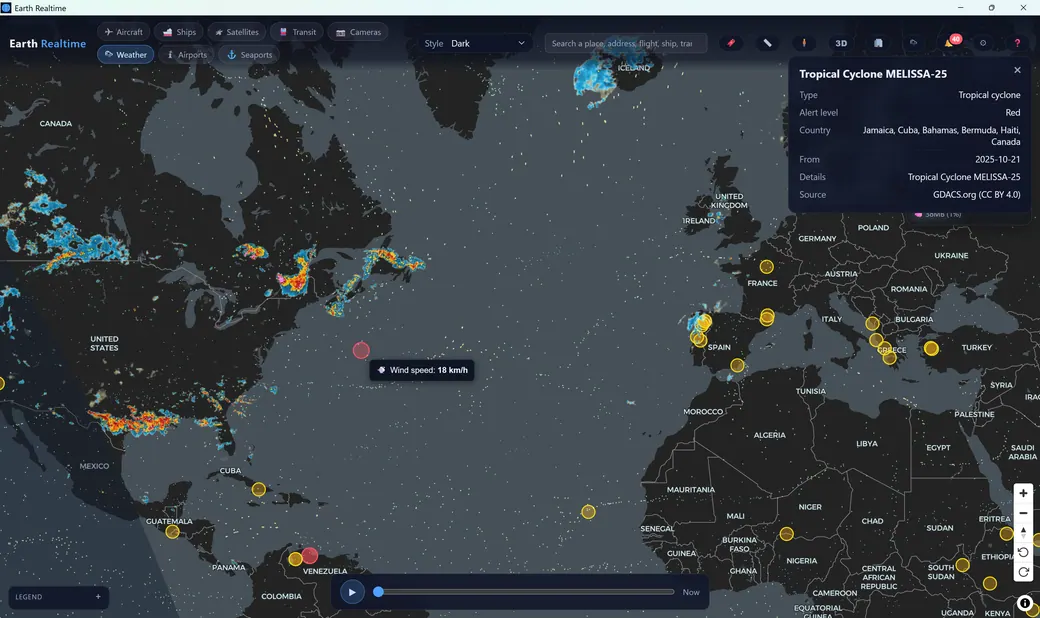The height and width of the screenshot is (618, 1040).
Task: Zoom in with the map plus button
Action: 1023,493
